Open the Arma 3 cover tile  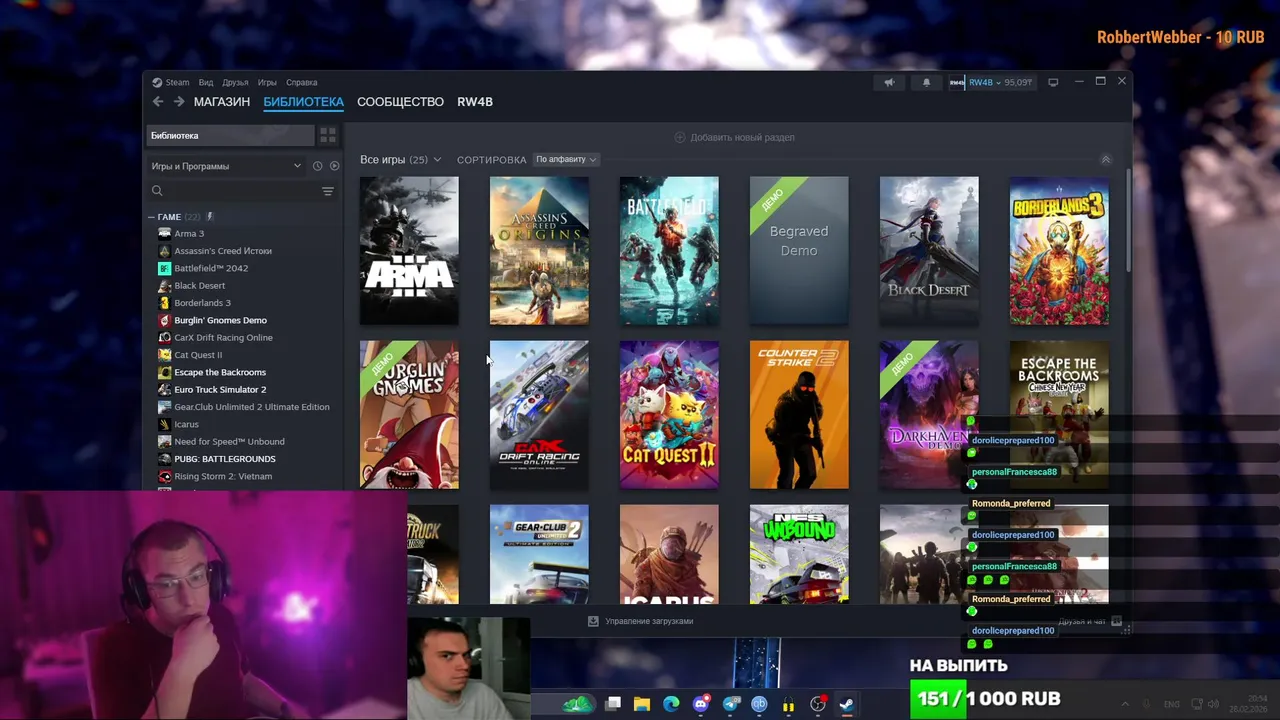pyautogui.click(x=409, y=251)
